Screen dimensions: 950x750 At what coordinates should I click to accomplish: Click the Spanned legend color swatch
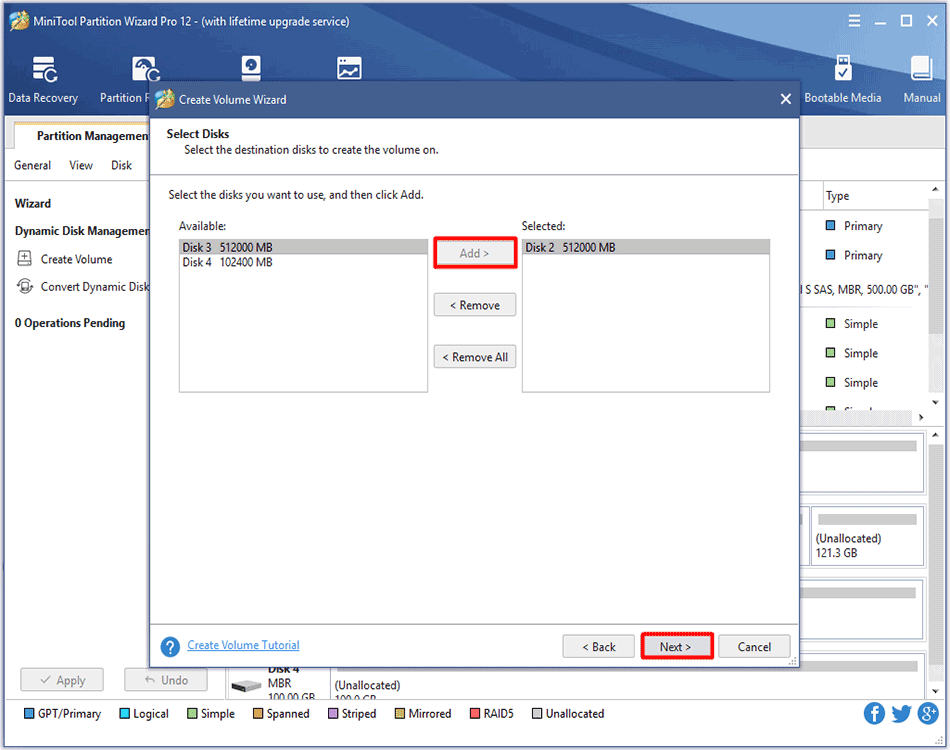(257, 713)
